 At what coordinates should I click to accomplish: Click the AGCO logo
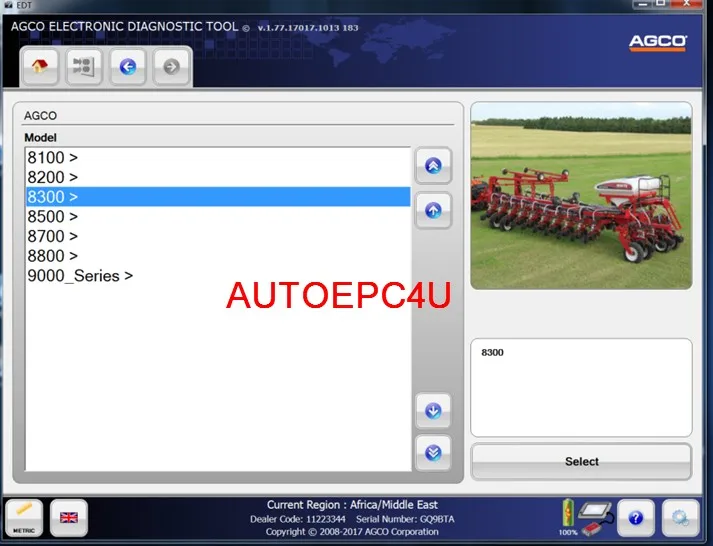pyautogui.click(x=658, y=43)
